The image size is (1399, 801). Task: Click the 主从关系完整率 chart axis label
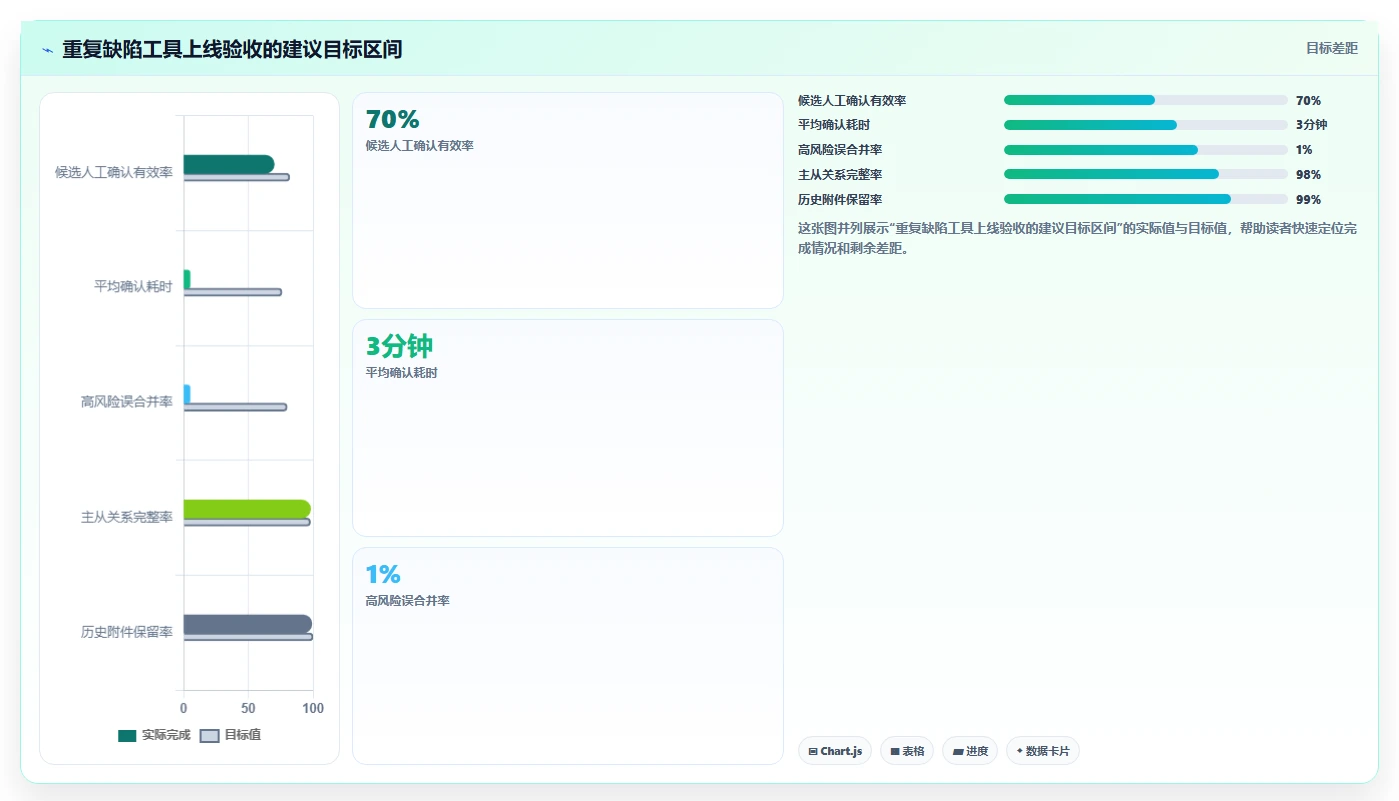click(127, 517)
